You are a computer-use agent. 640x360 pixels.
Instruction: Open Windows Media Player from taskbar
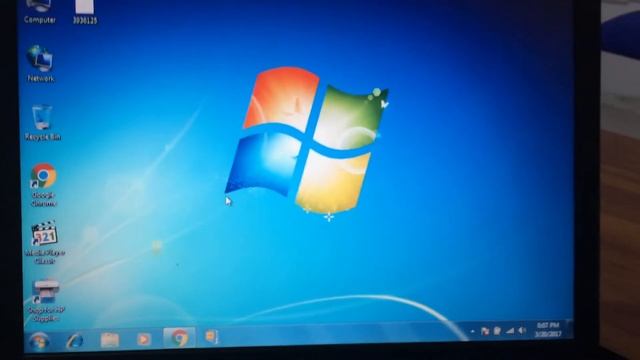coord(143,339)
